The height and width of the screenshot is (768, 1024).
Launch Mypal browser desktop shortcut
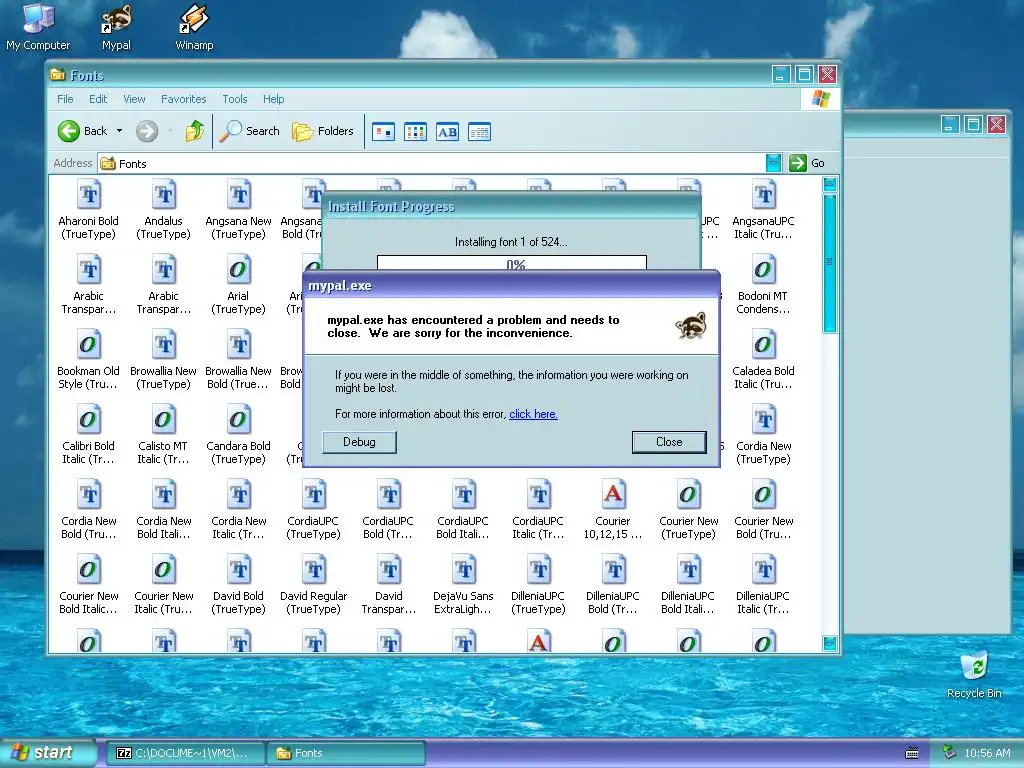(116, 27)
